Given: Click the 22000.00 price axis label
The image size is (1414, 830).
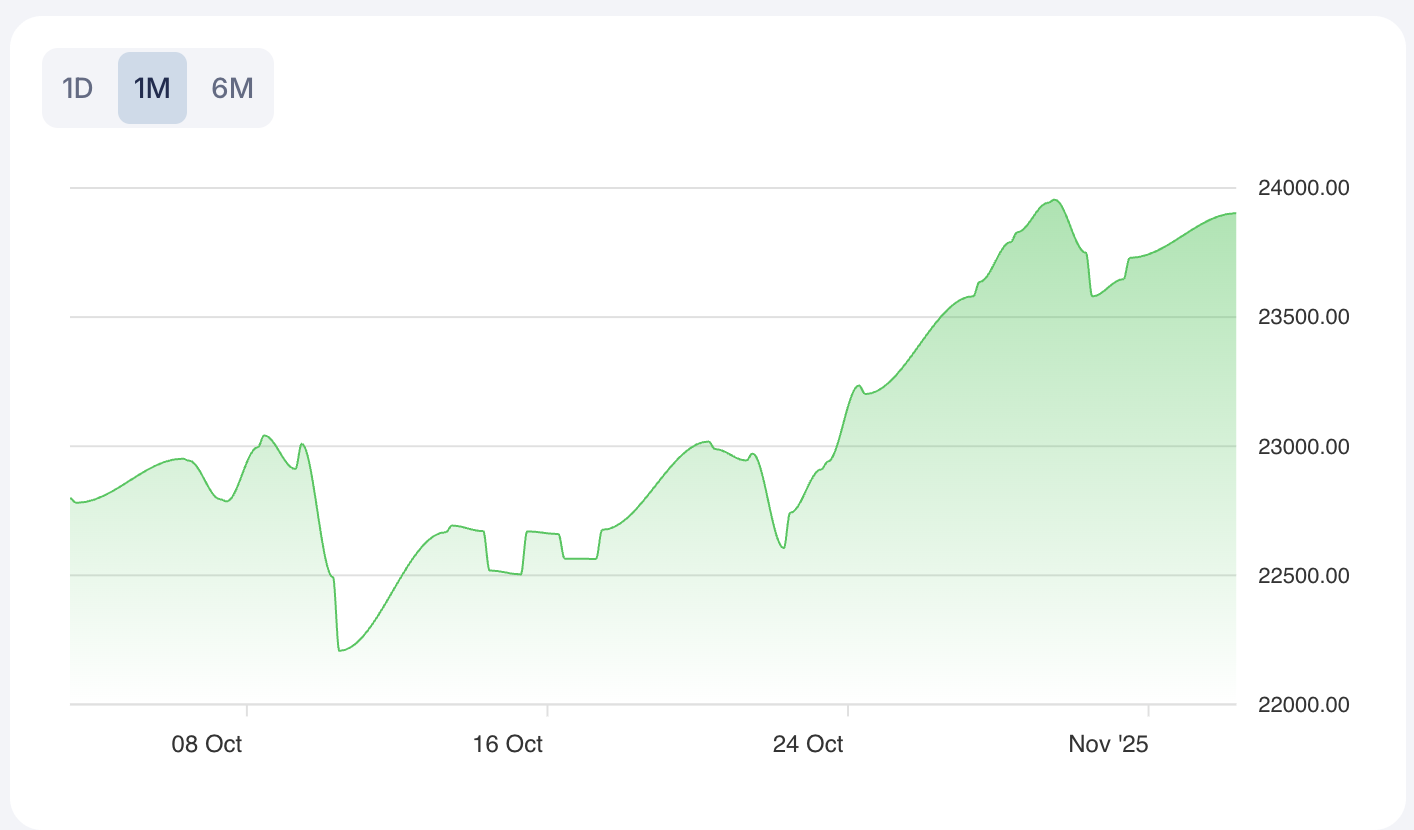Looking at the screenshot, I should click(1303, 704).
